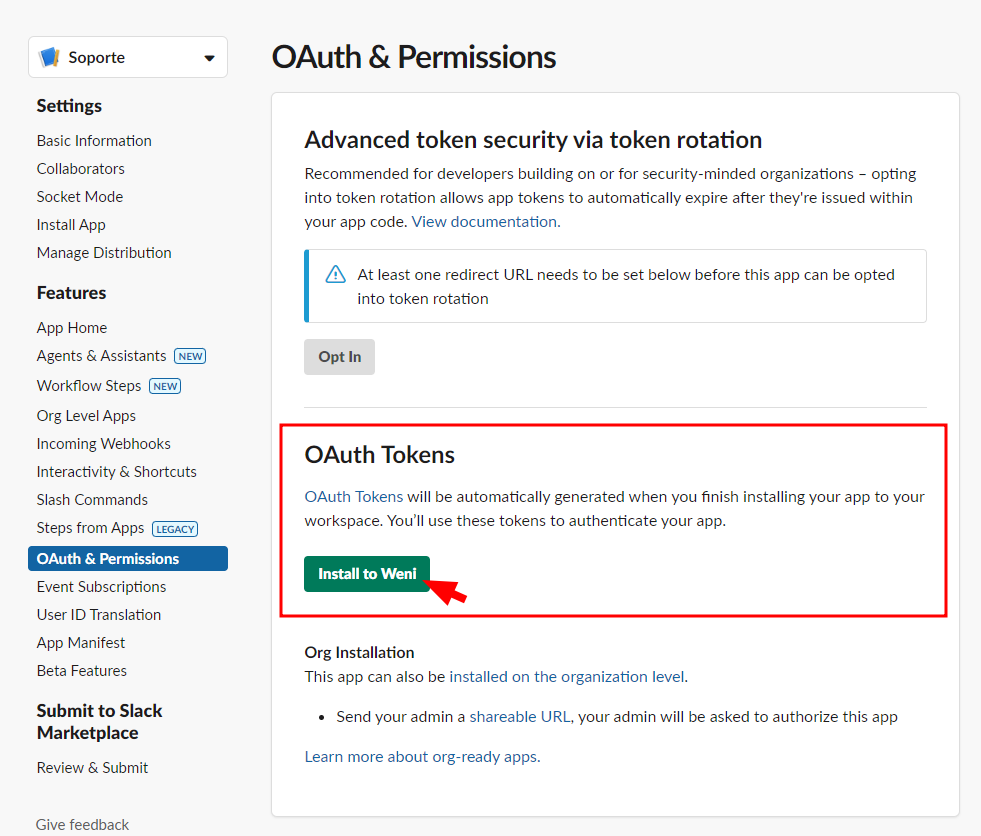
Task: Open Learn more about org-ready apps link
Action: tap(422, 757)
